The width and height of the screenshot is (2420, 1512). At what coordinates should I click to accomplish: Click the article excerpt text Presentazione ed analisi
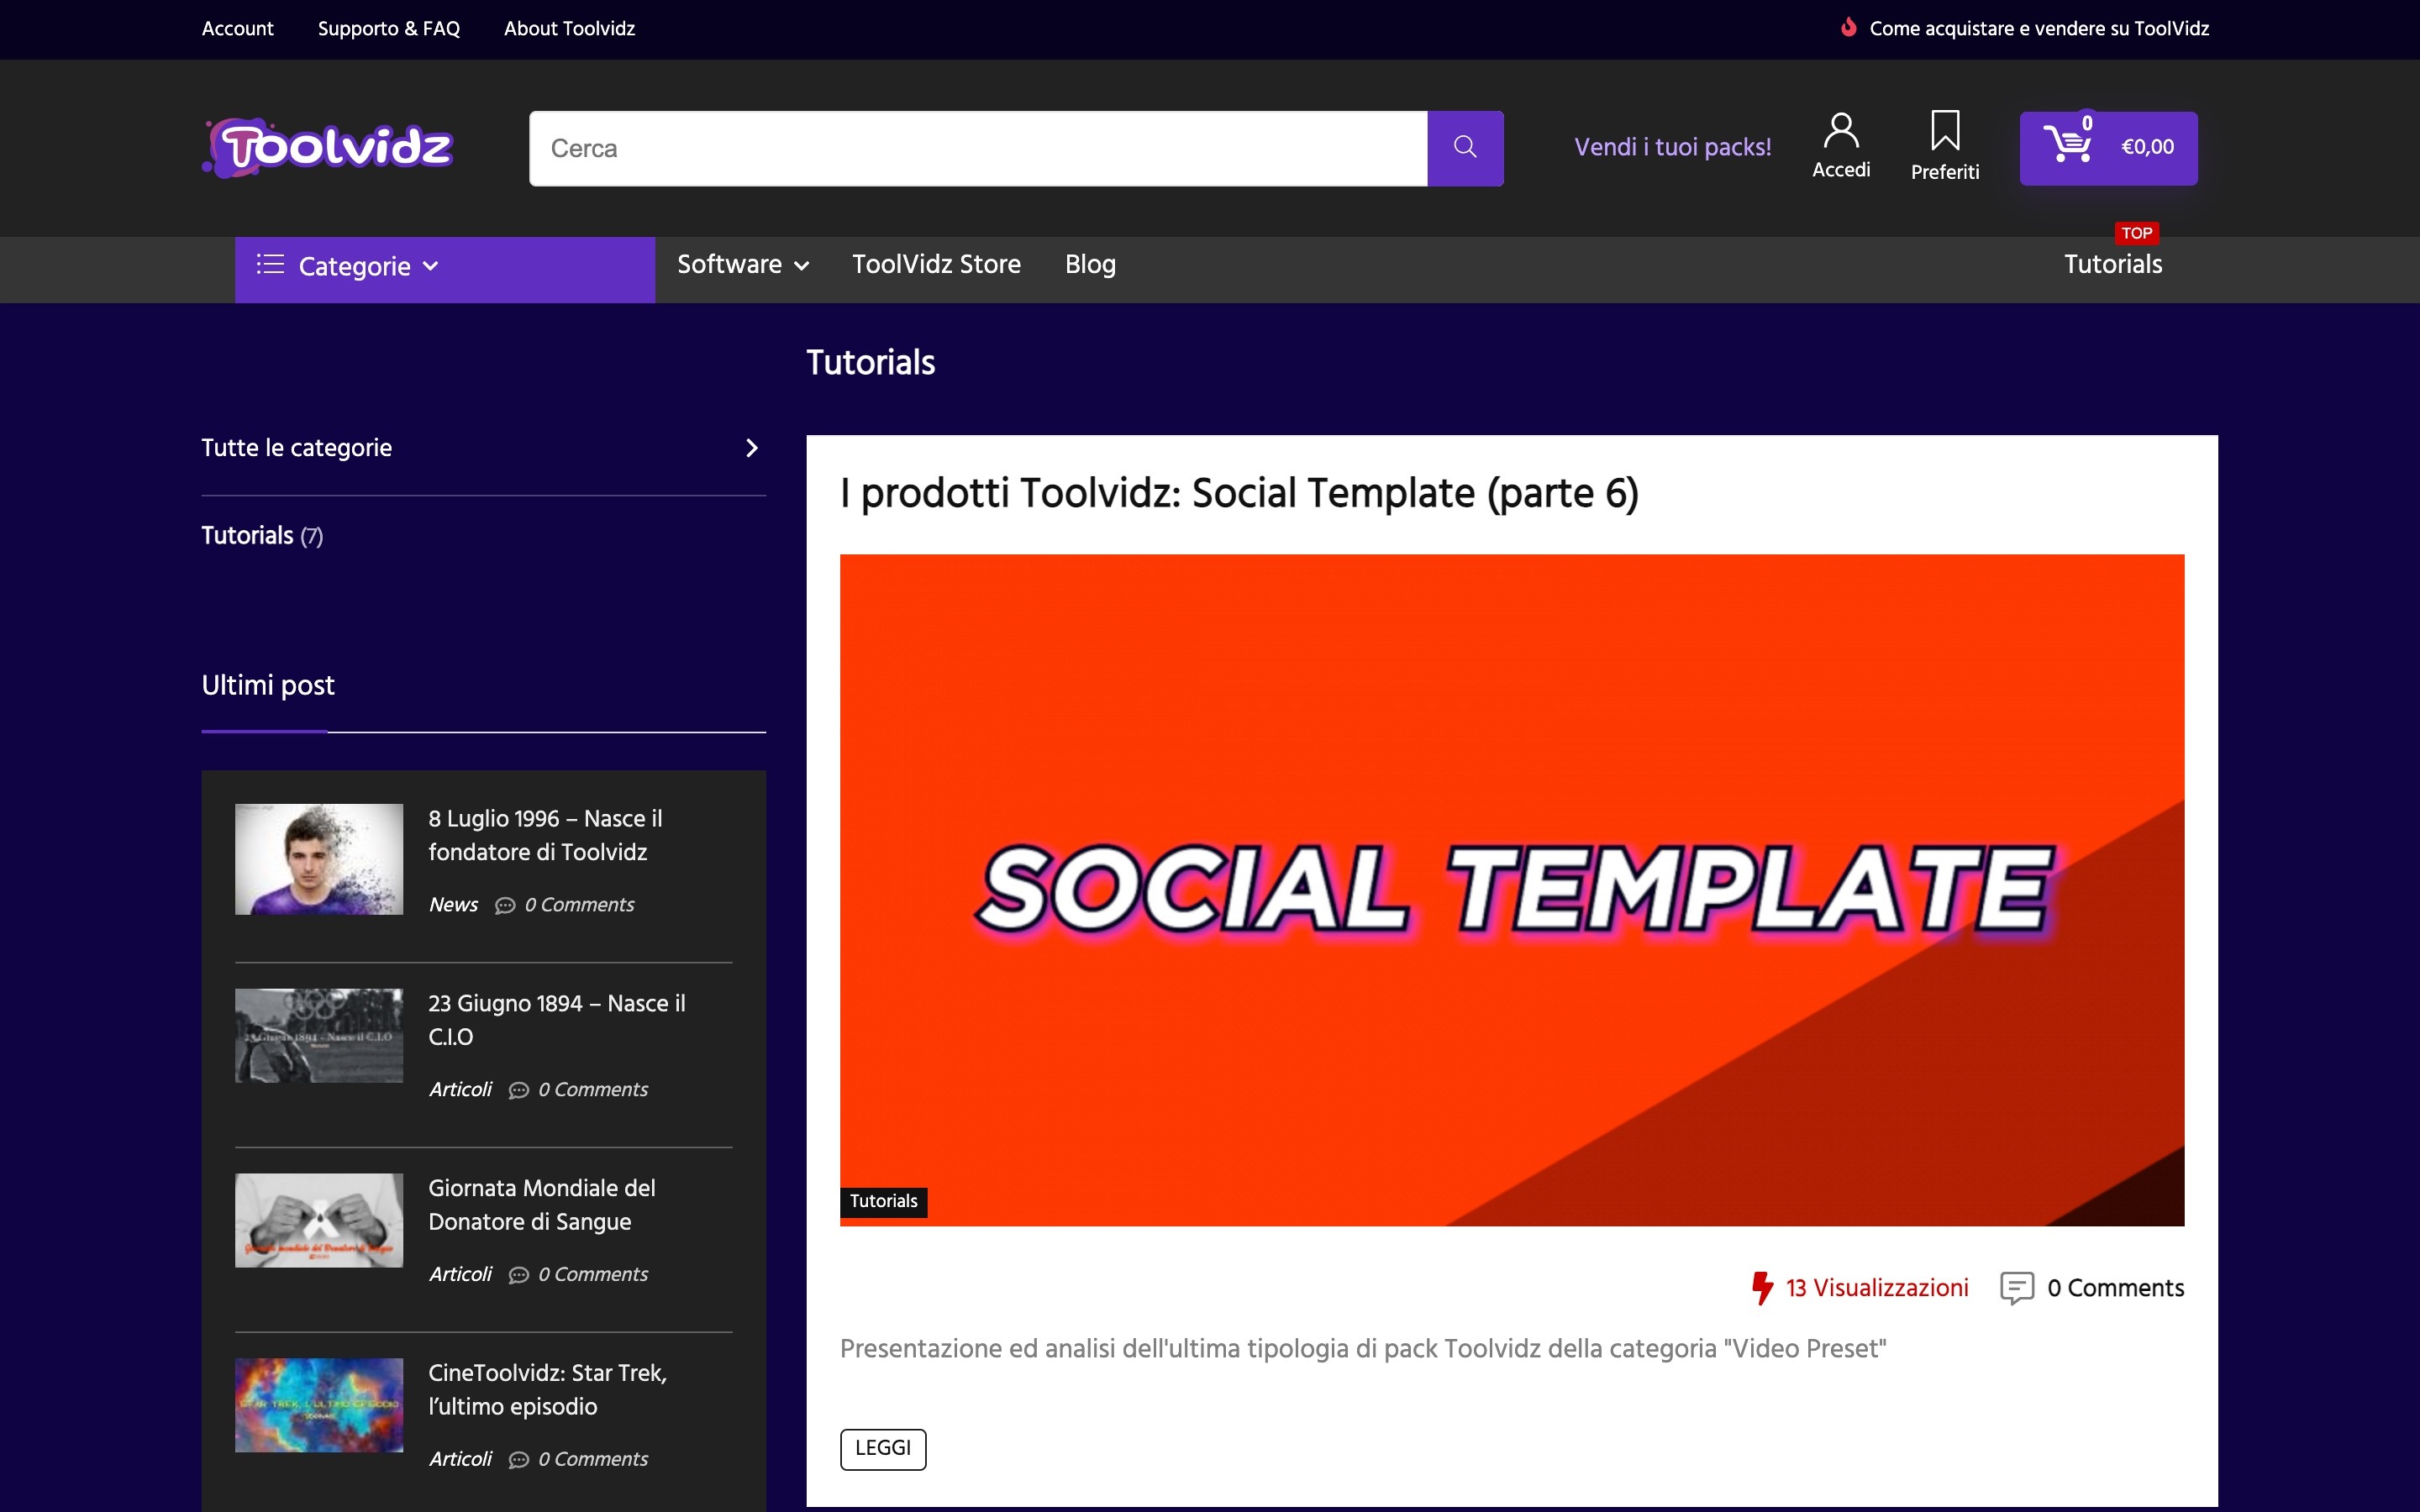[x=1363, y=1349]
